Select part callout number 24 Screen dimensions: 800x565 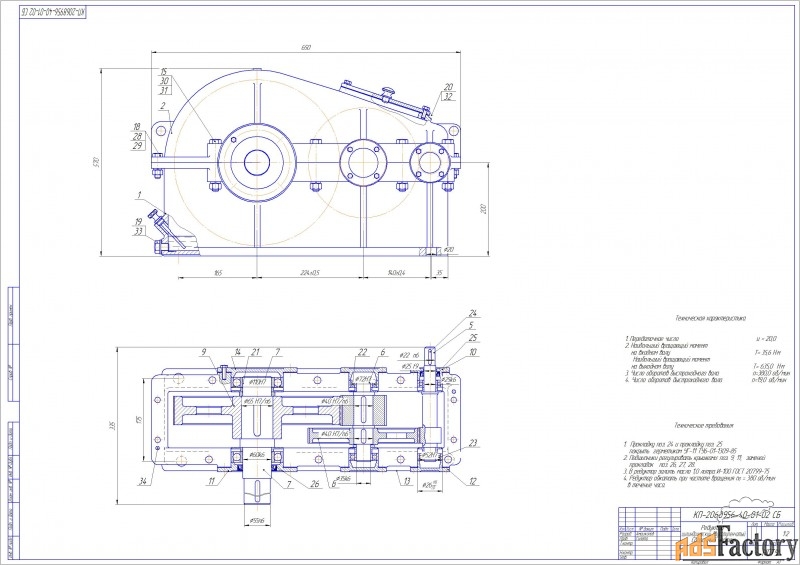tap(472, 313)
